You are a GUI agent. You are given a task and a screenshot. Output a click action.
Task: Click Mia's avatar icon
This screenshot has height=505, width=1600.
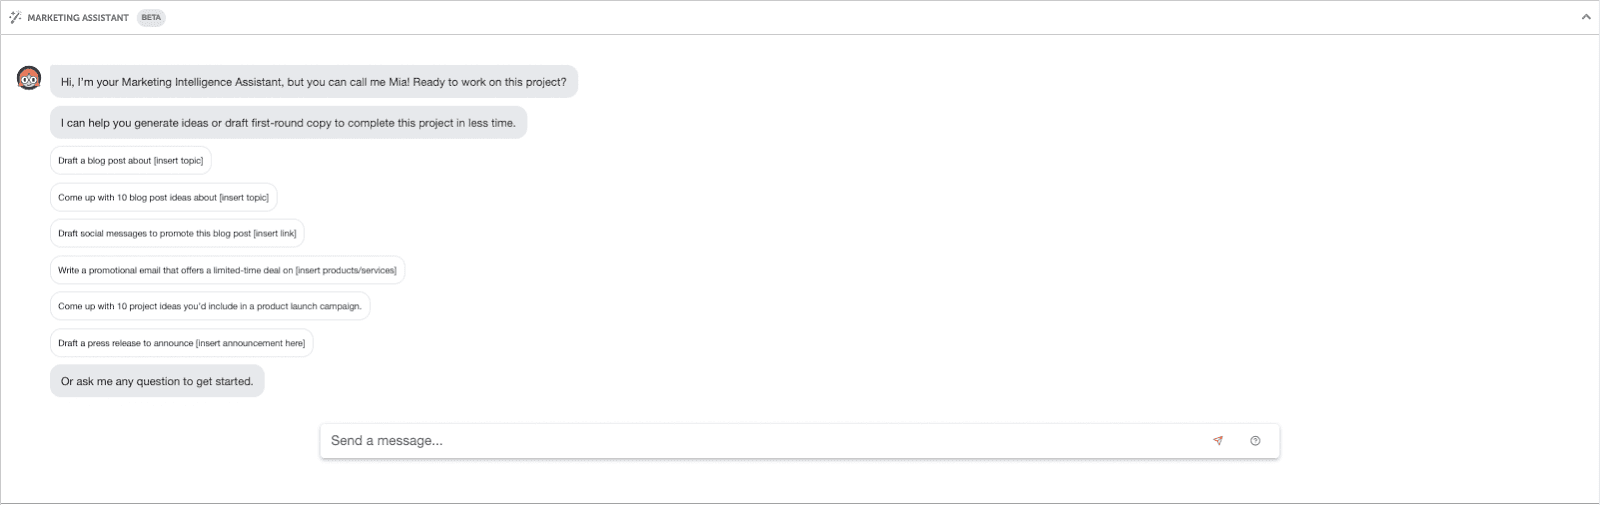tap(29, 78)
